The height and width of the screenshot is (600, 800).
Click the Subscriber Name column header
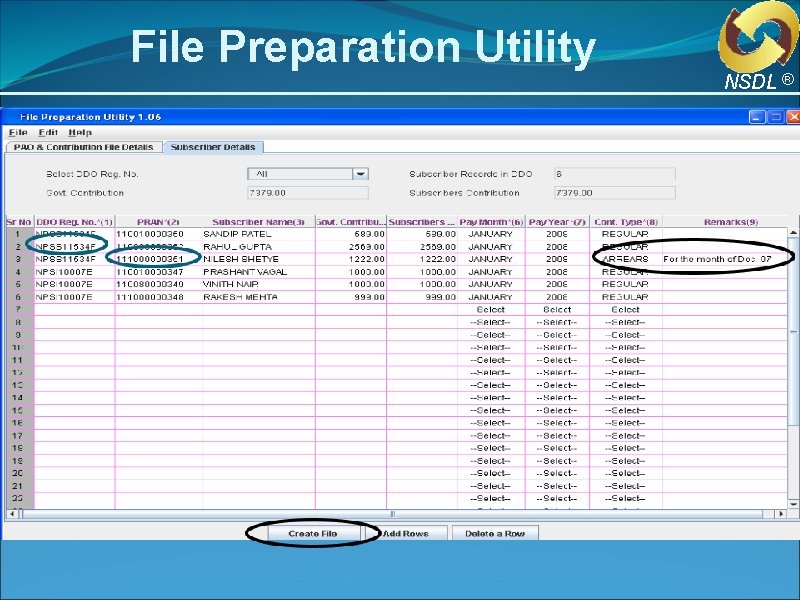click(x=258, y=222)
